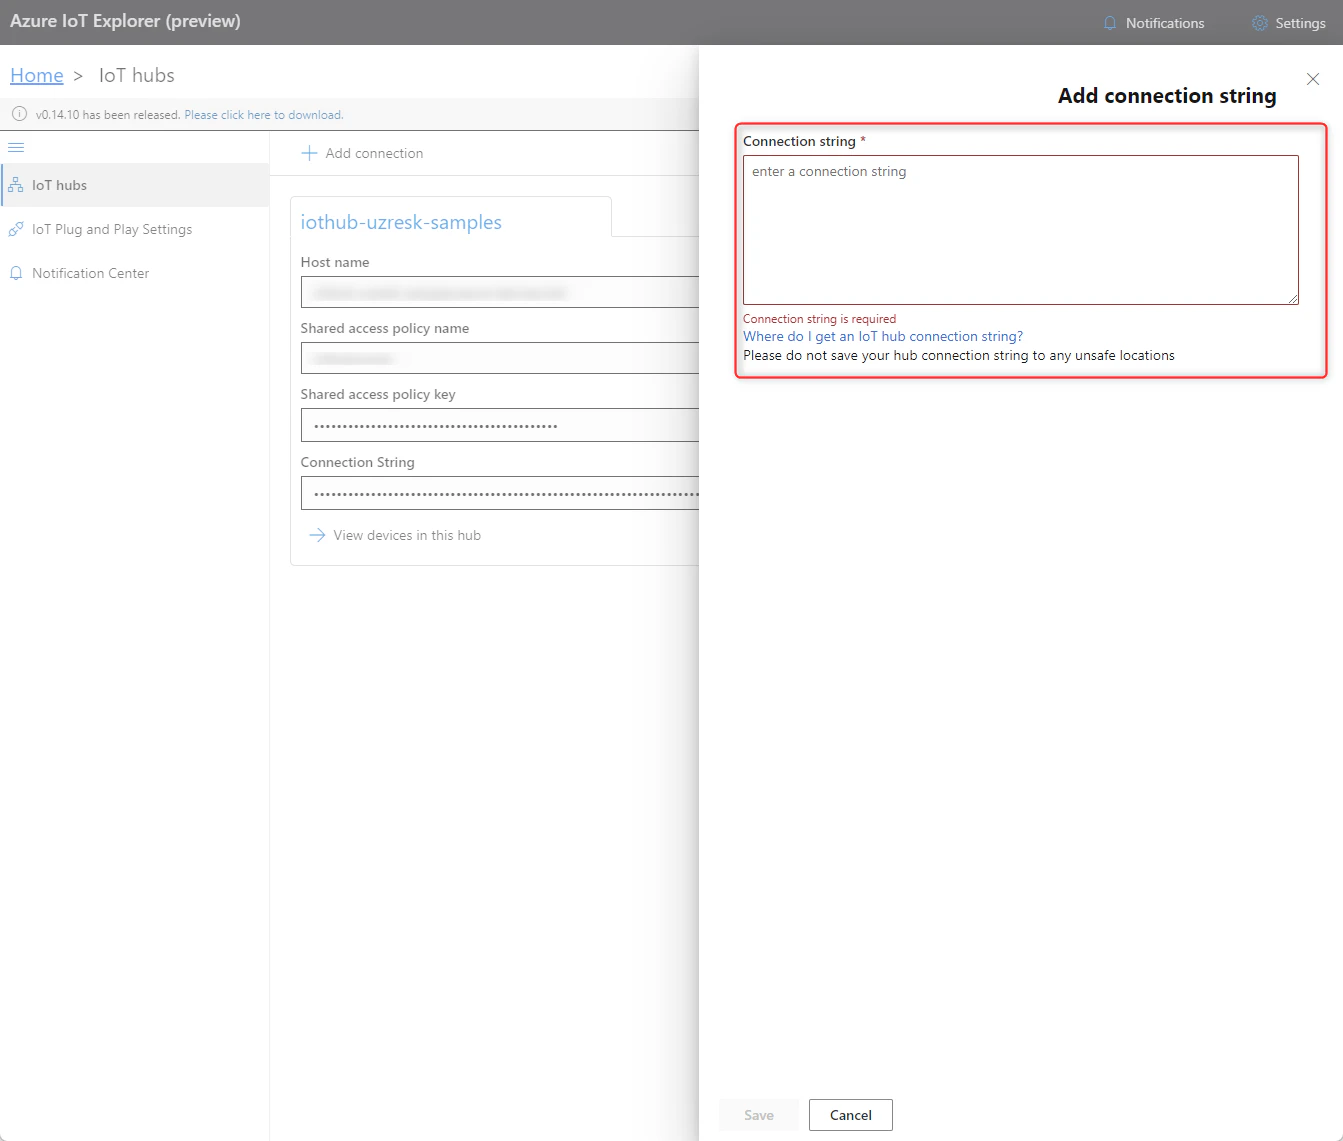Screen dimensions: 1343x1141
Task: Click the 'v0.14.10 has been released' text
Action: click(x=108, y=115)
